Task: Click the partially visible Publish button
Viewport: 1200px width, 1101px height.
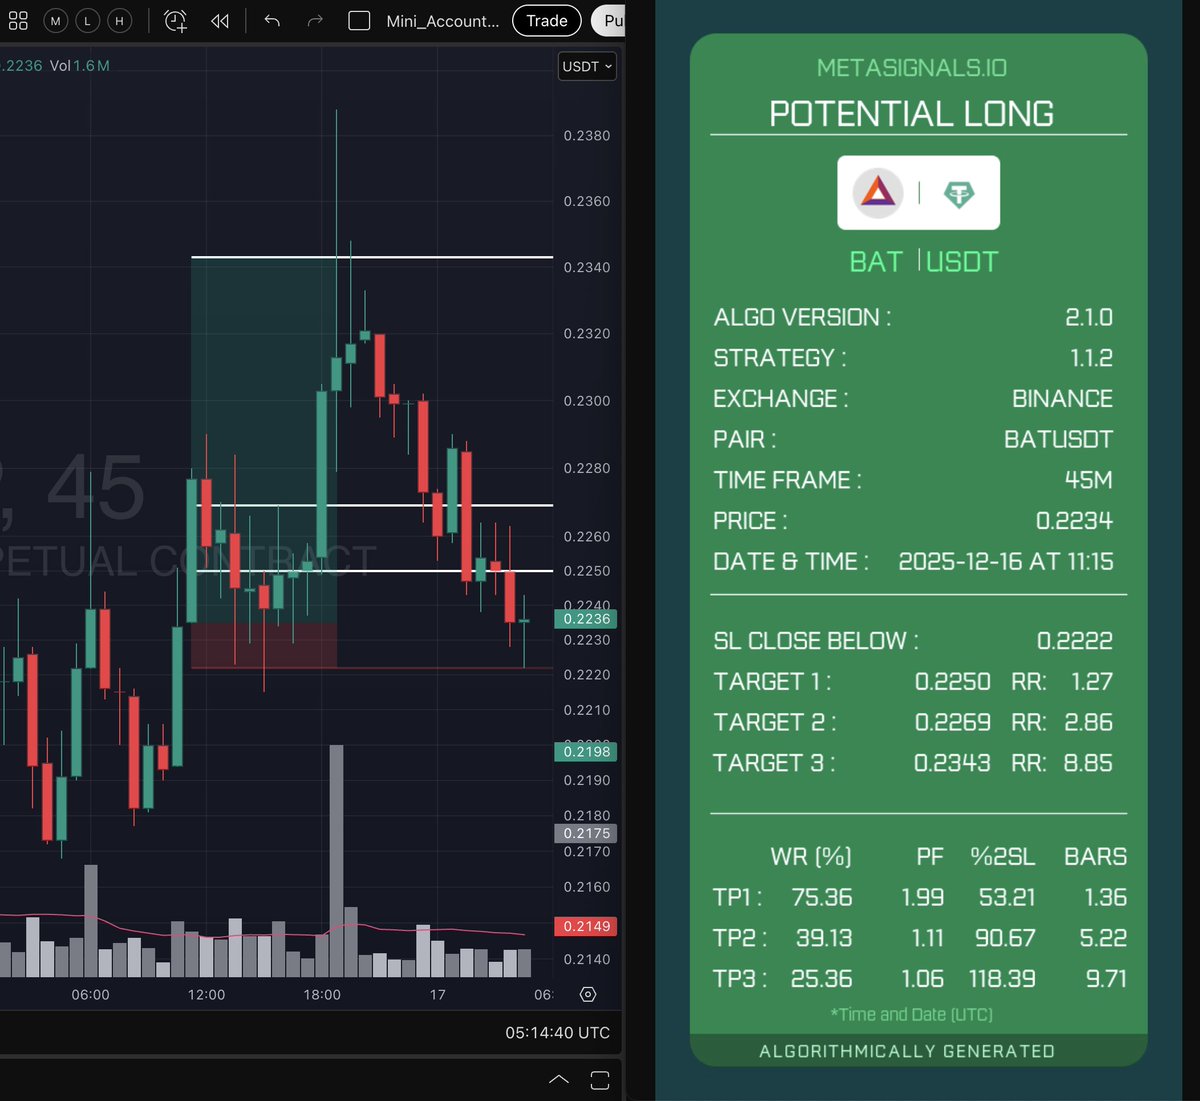Action: tap(608, 20)
